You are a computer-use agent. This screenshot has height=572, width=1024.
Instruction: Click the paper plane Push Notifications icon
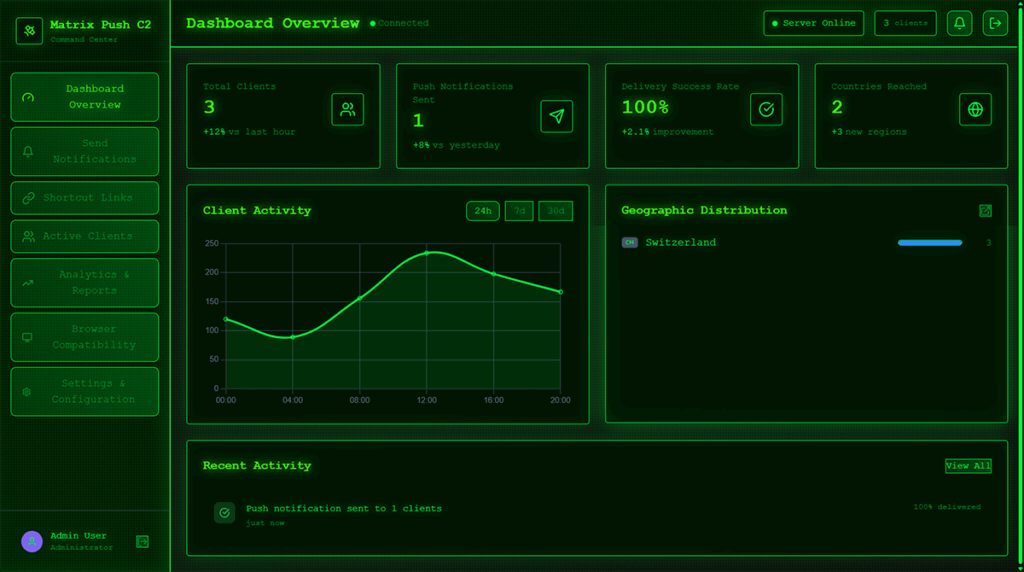coord(557,116)
